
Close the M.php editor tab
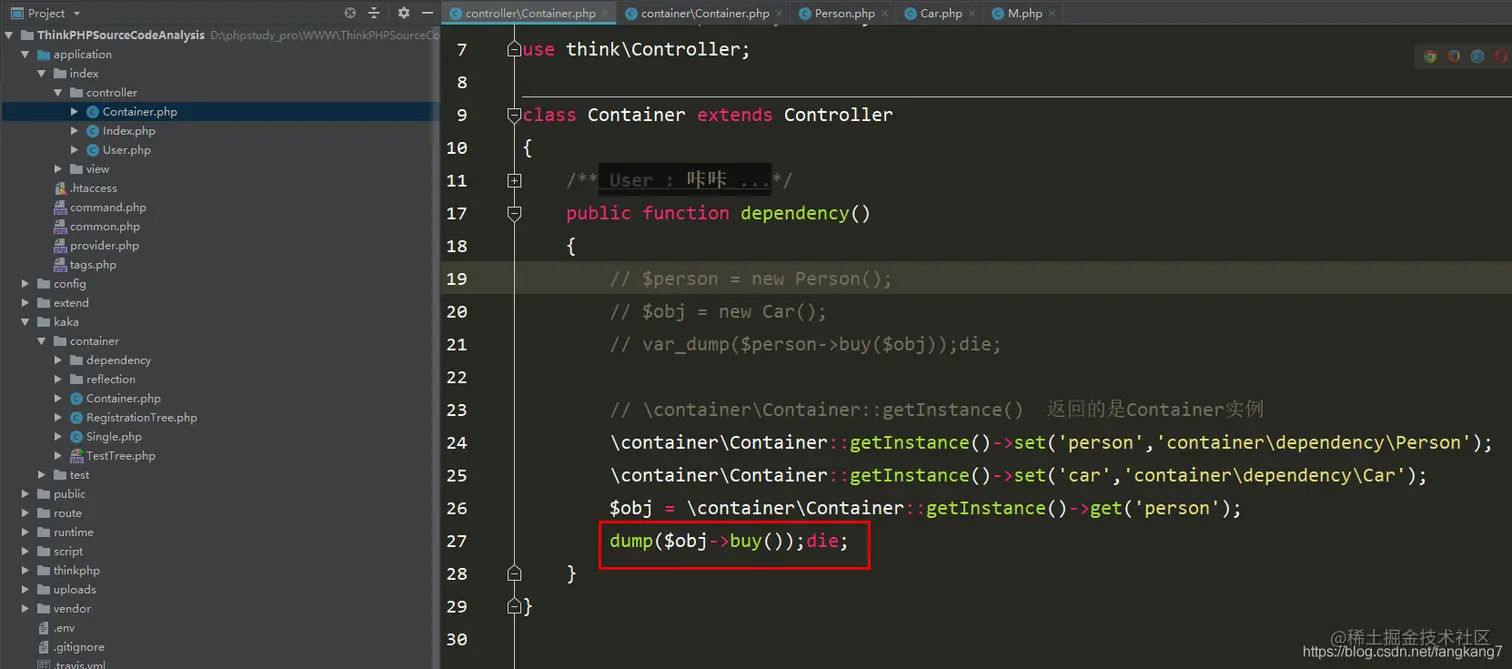(x=1052, y=13)
